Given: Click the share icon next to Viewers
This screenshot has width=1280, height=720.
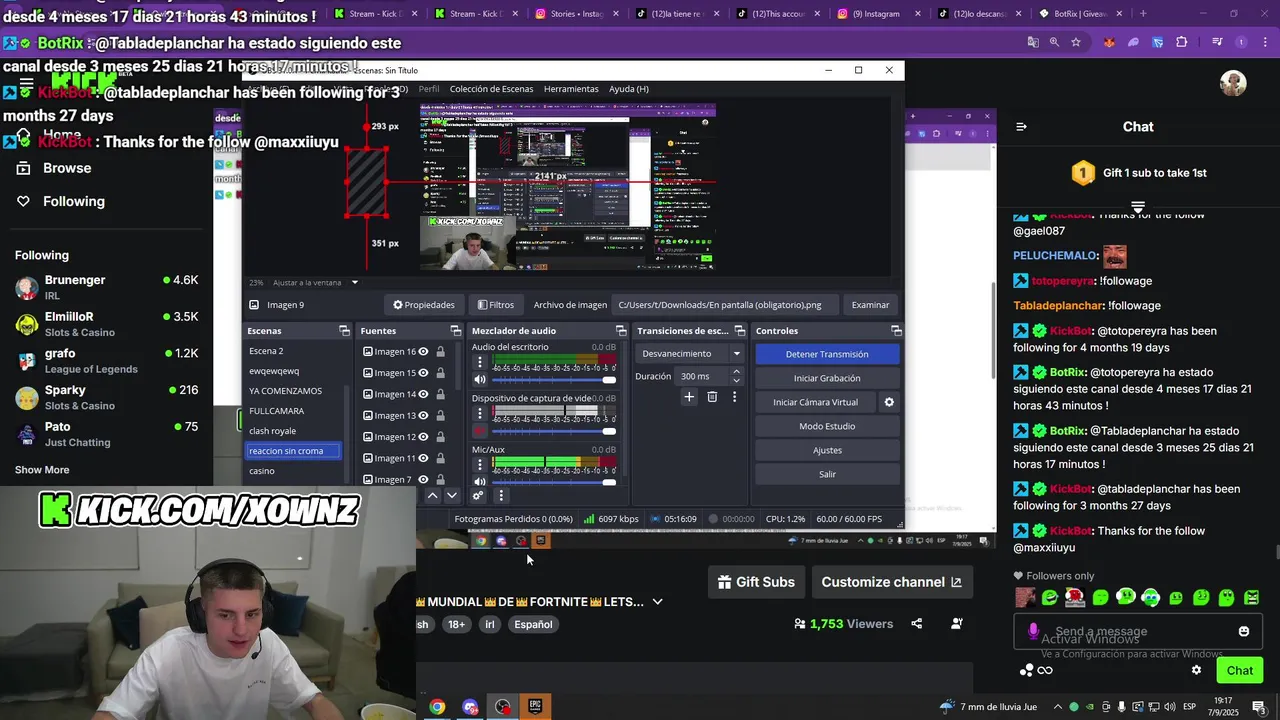Looking at the screenshot, I should (x=916, y=624).
